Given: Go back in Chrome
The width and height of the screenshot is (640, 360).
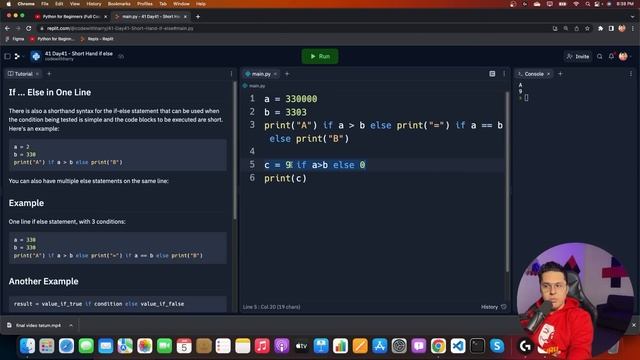Looking at the screenshot, I should click(7, 28).
